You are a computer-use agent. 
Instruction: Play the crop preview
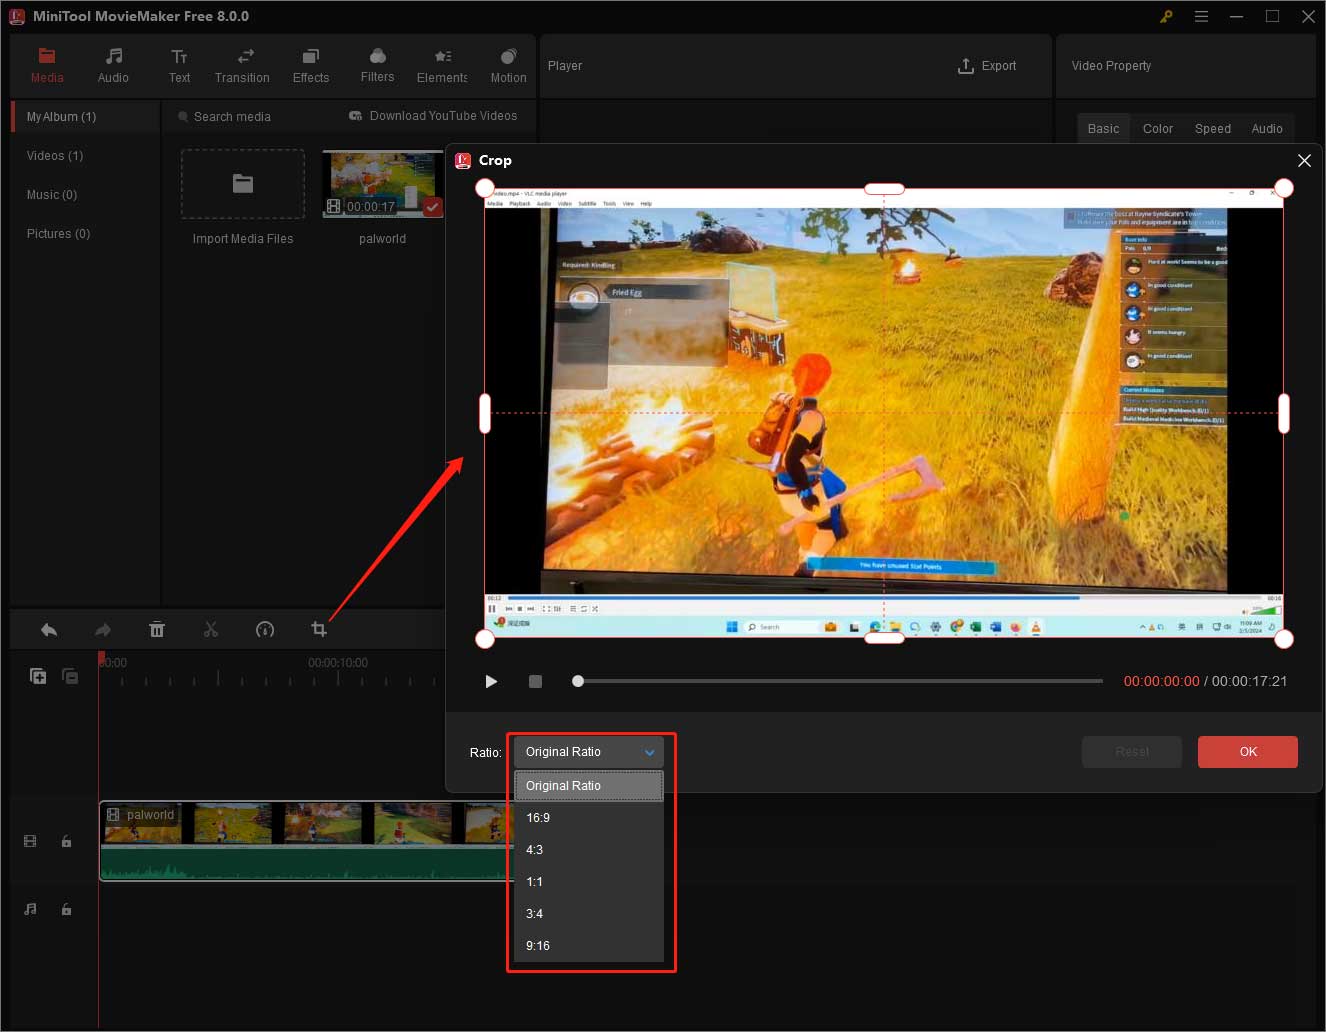491,681
